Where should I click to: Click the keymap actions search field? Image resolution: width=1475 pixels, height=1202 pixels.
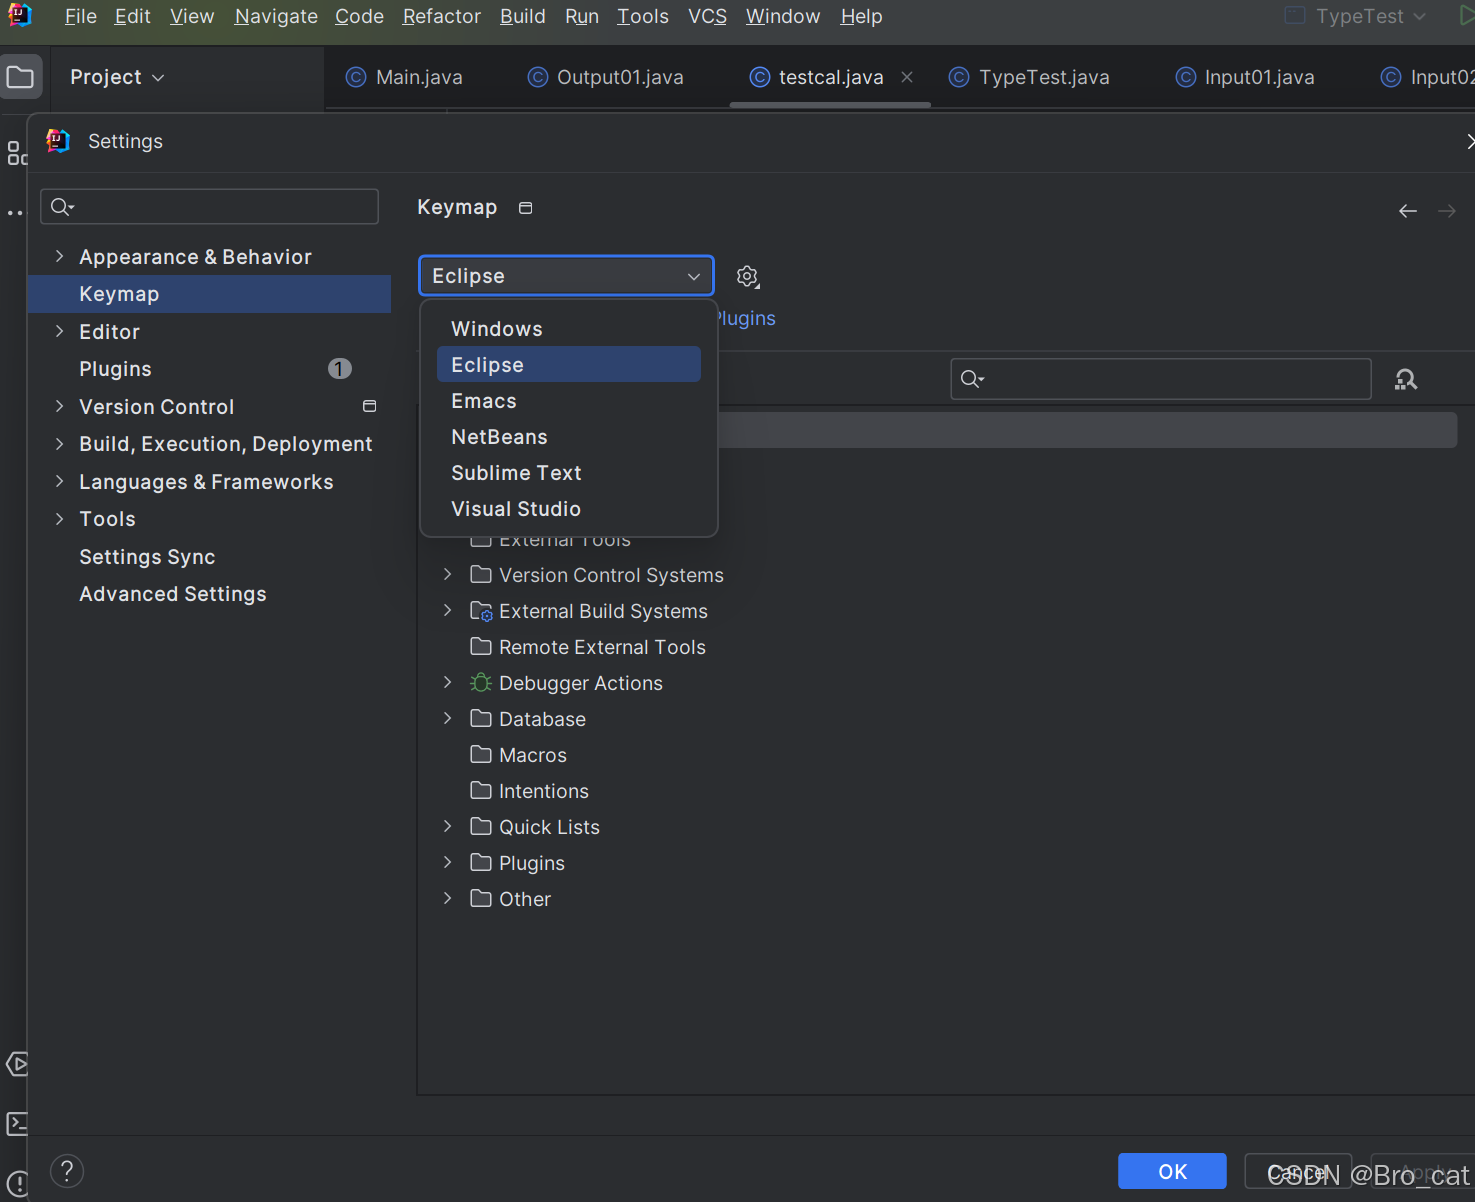coord(1160,379)
